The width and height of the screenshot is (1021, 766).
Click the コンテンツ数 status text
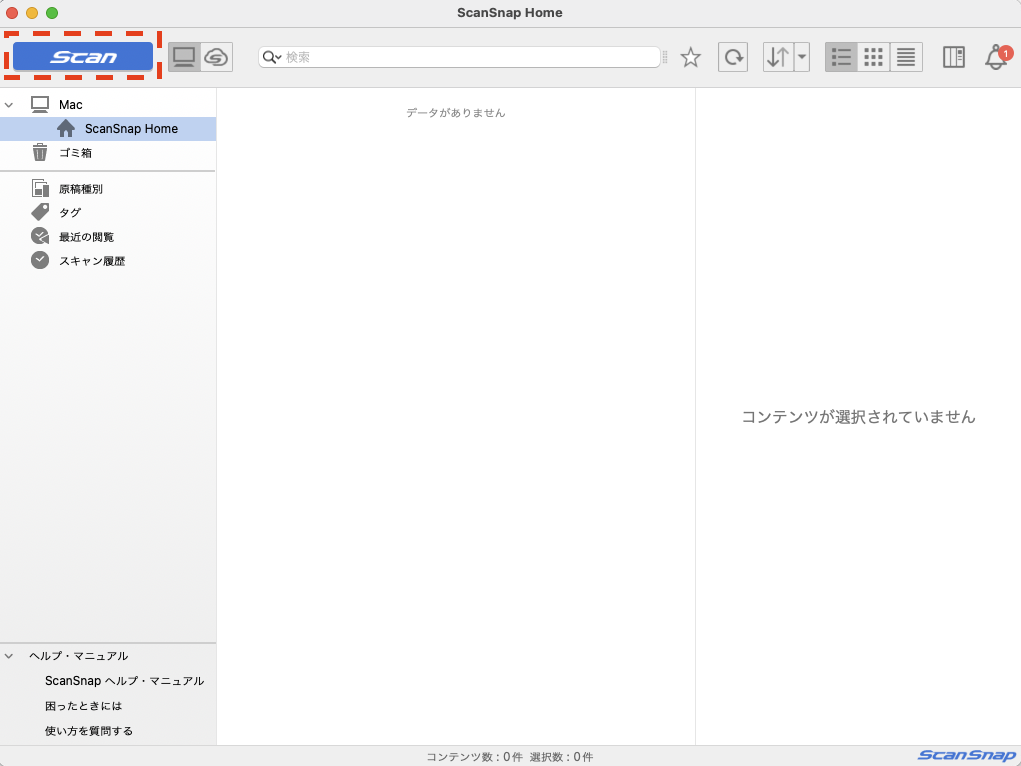tap(475, 757)
